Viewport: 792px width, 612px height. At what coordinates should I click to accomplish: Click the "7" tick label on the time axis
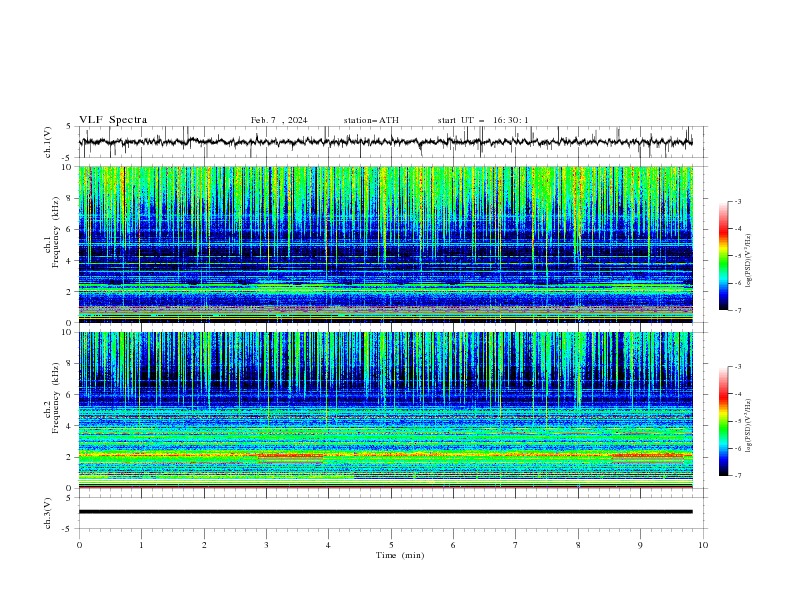[516, 545]
